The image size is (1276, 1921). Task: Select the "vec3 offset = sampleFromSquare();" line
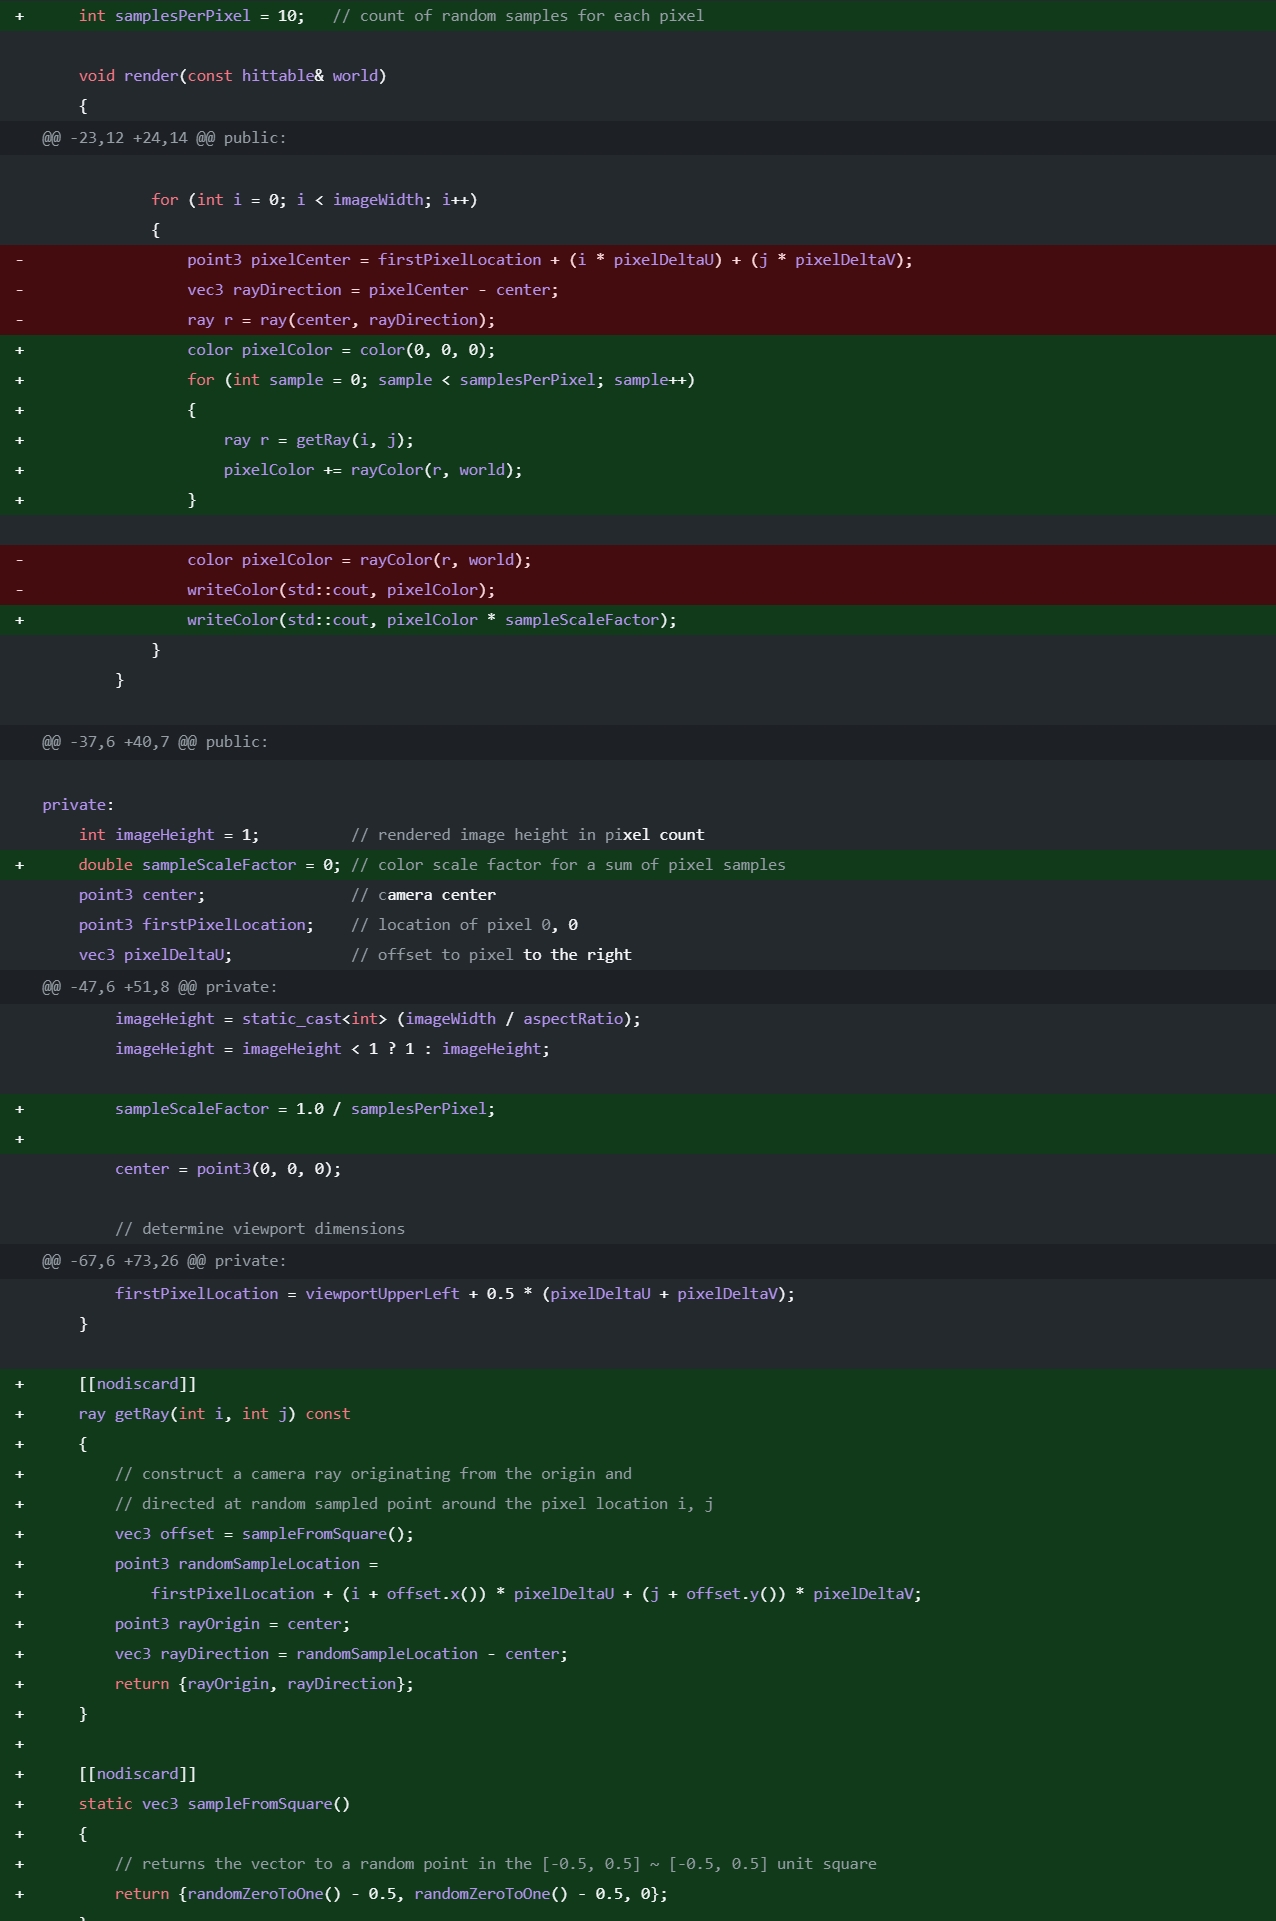click(x=638, y=1534)
